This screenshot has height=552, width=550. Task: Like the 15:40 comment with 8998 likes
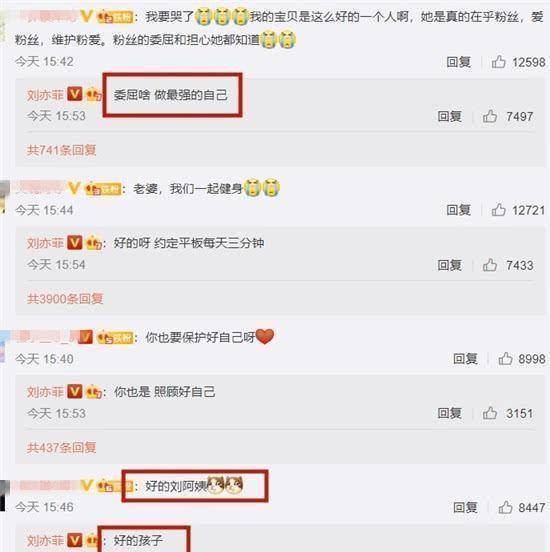(505, 359)
